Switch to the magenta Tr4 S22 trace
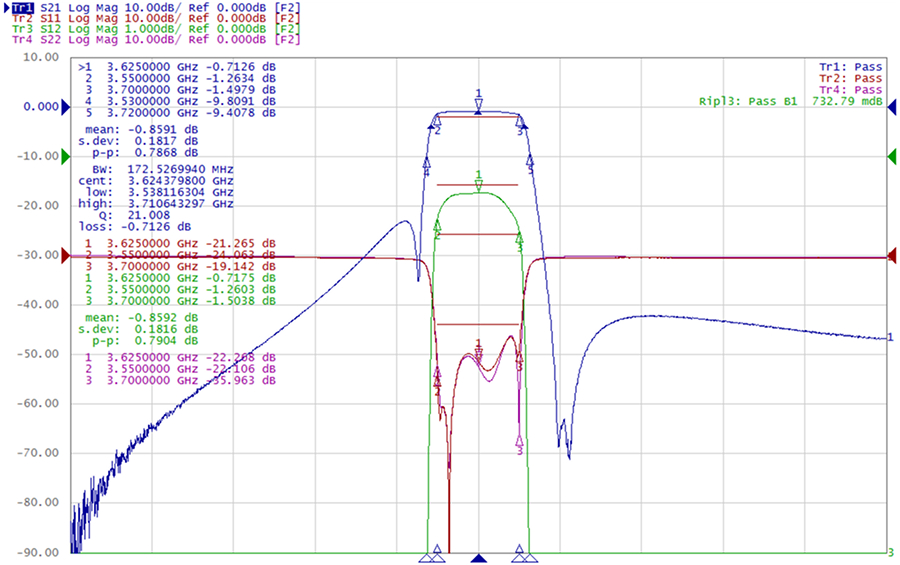The width and height of the screenshot is (900, 565). point(22,40)
